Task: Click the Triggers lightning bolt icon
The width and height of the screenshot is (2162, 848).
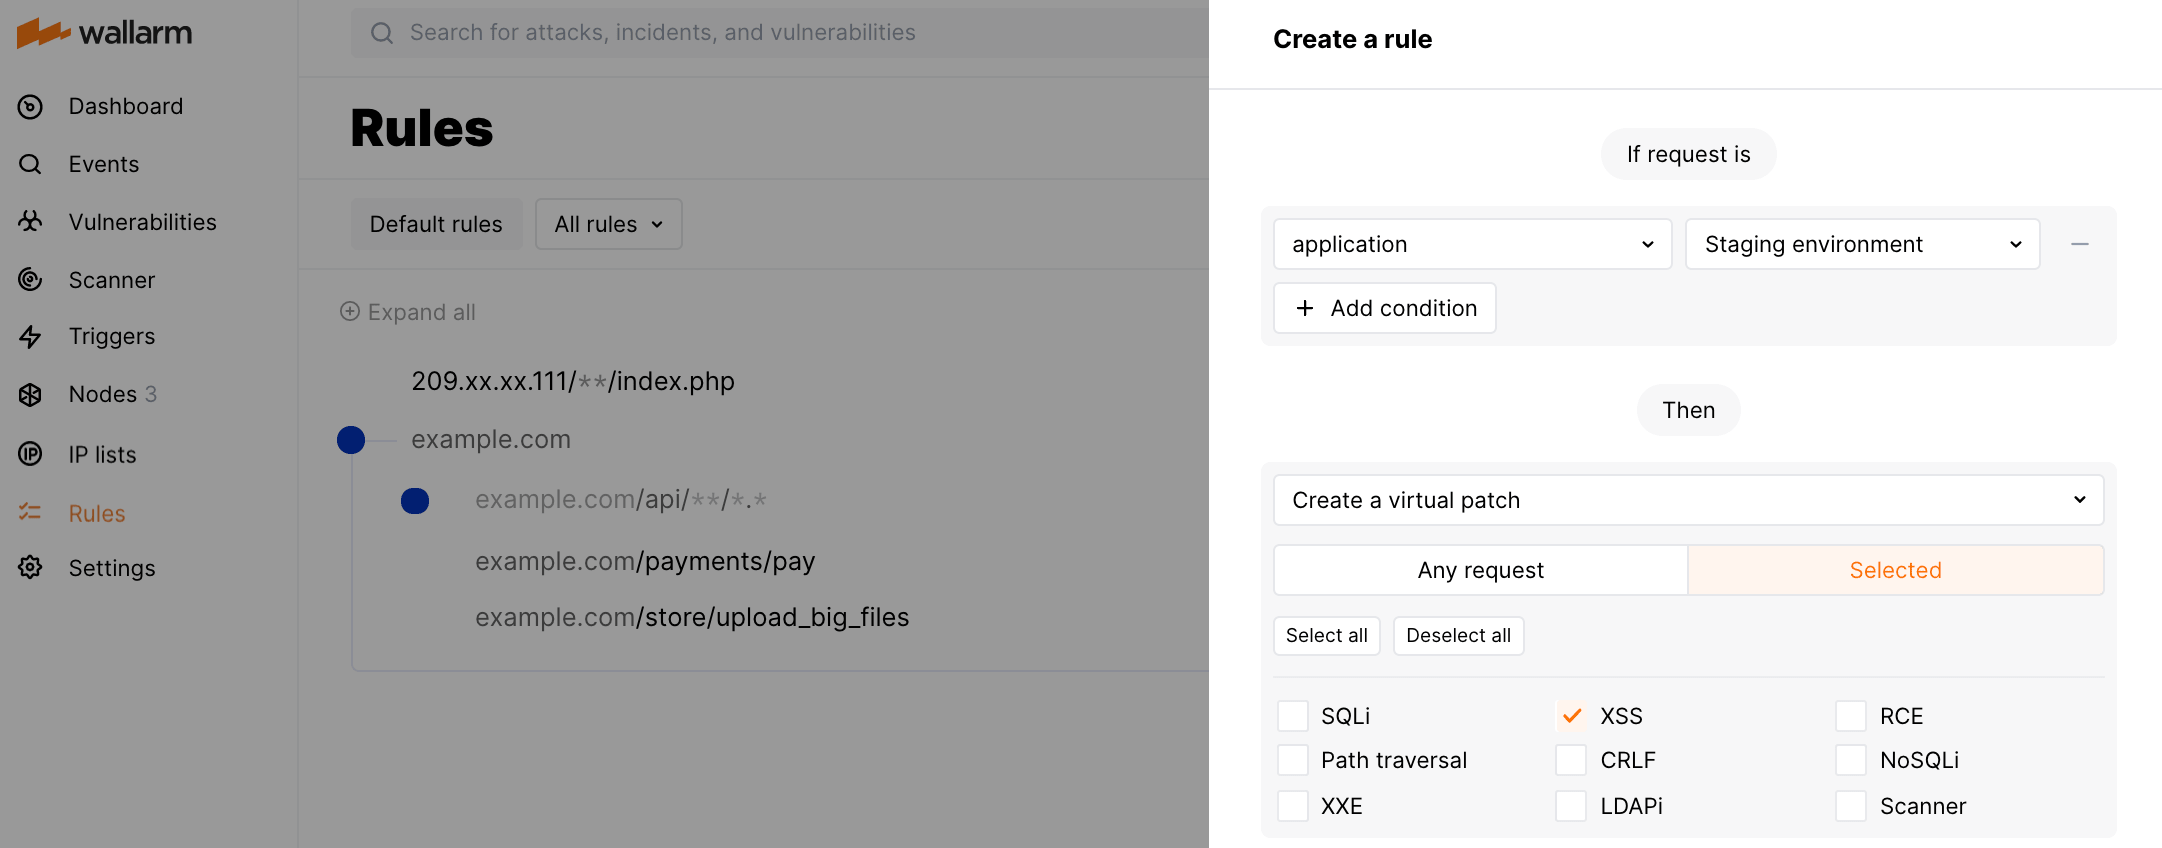Action: click(x=30, y=337)
